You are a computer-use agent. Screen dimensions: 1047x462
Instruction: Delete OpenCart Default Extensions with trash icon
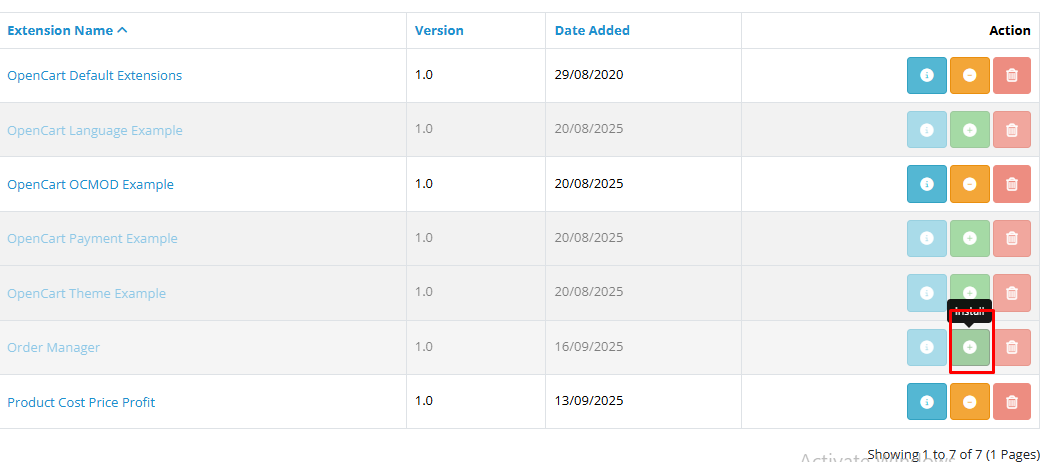[x=1011, y=76]
